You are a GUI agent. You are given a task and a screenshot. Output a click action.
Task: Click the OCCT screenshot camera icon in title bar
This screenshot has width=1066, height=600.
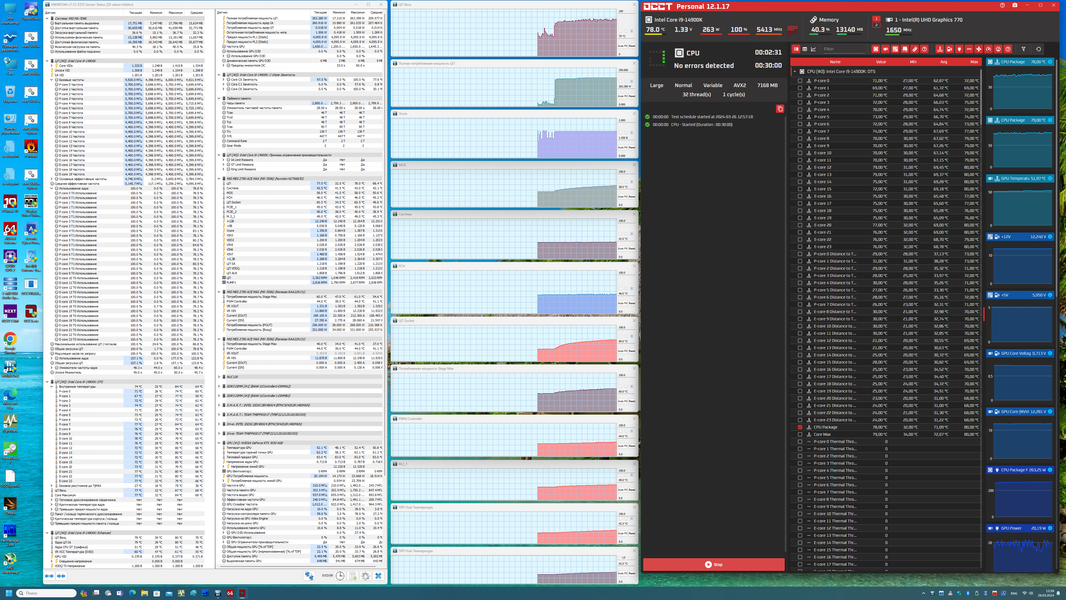coord(1015,5)
